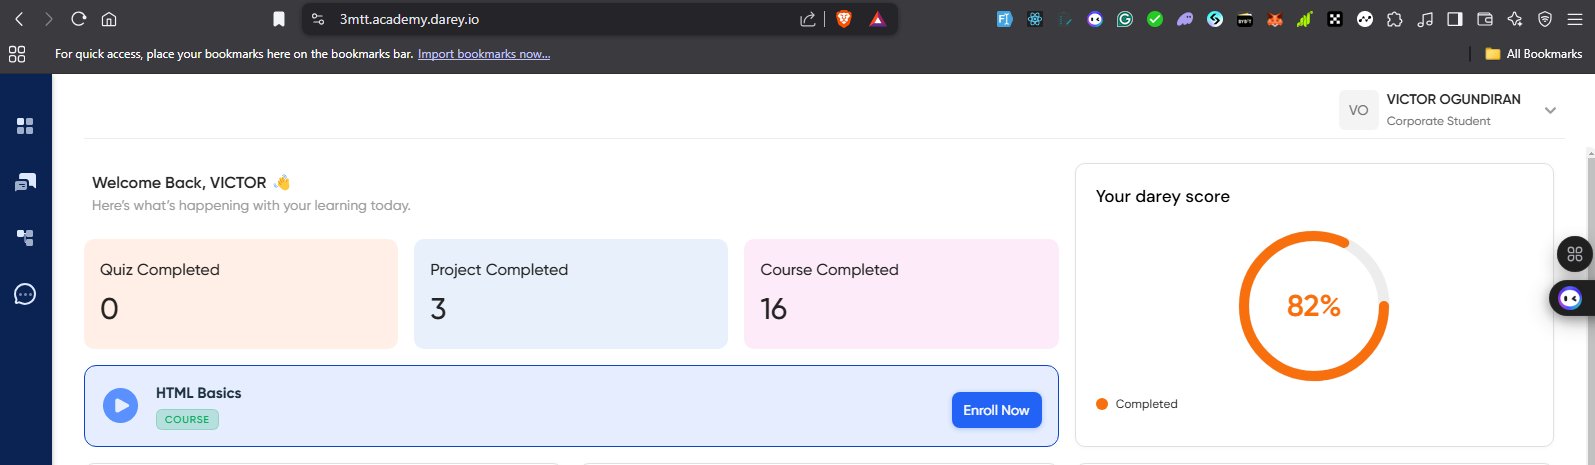Open the Quiz Completed card
This screenshot has height=465, width=1595.
click(x=241, y=294)
